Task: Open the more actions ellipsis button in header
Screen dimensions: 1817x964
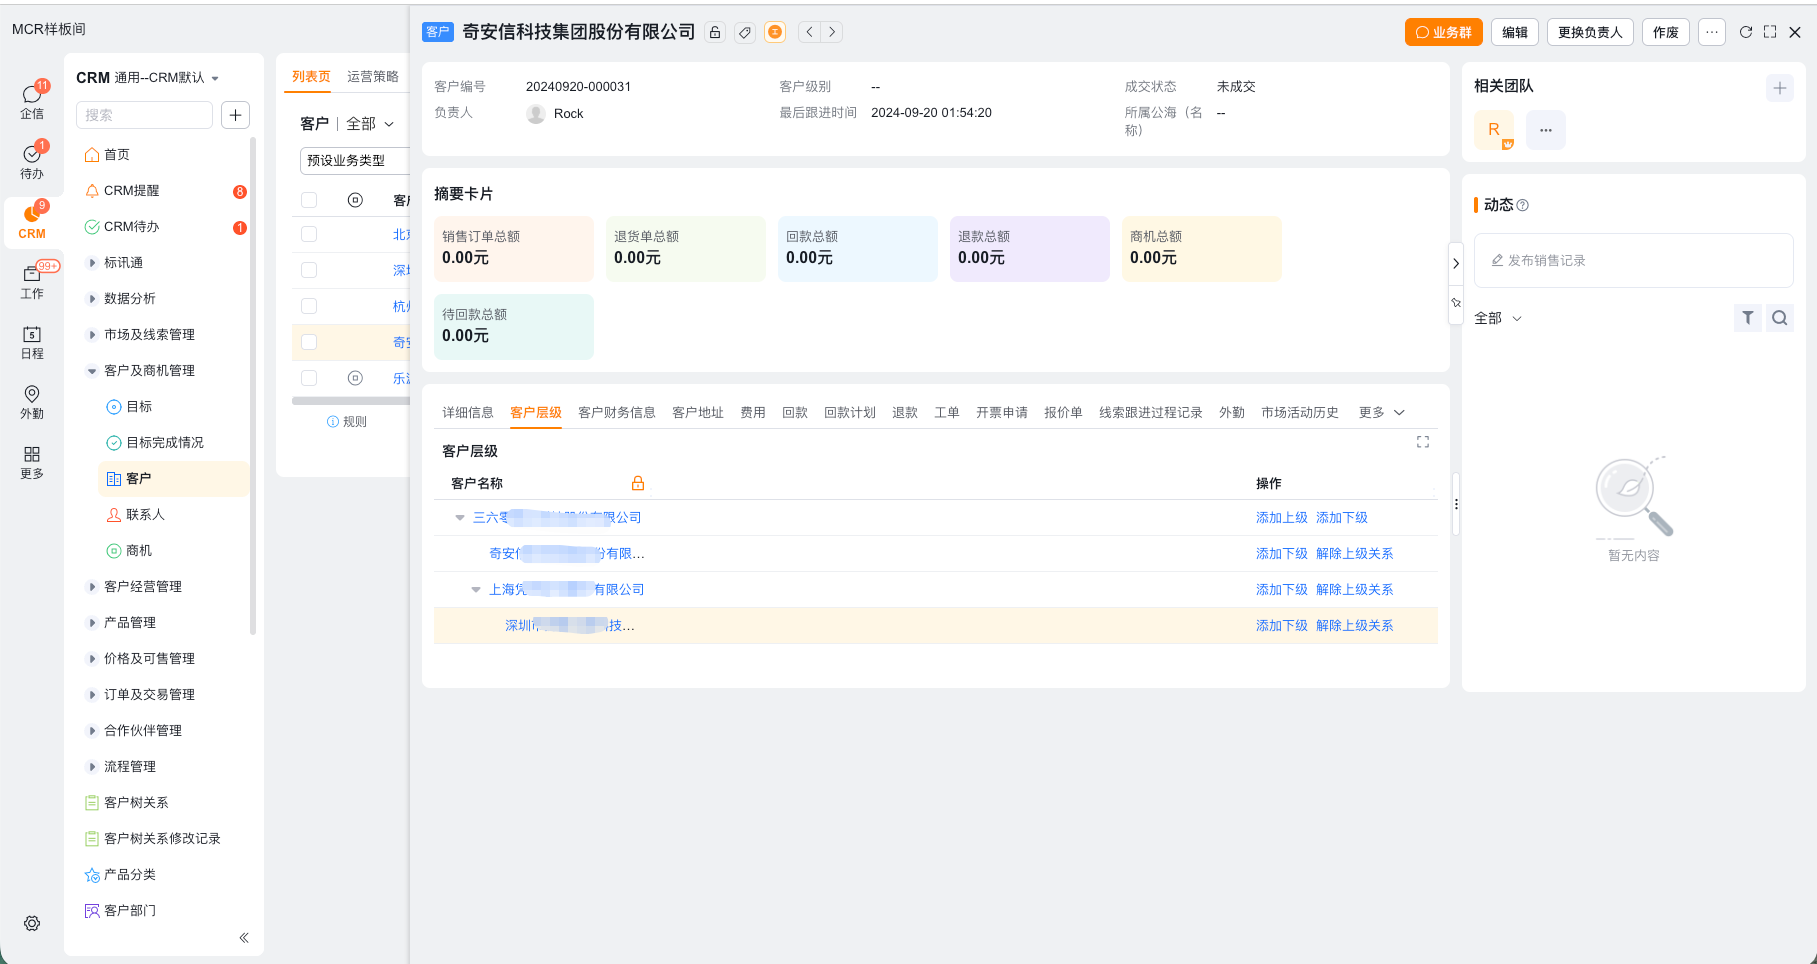Action: pos(1712,32)
